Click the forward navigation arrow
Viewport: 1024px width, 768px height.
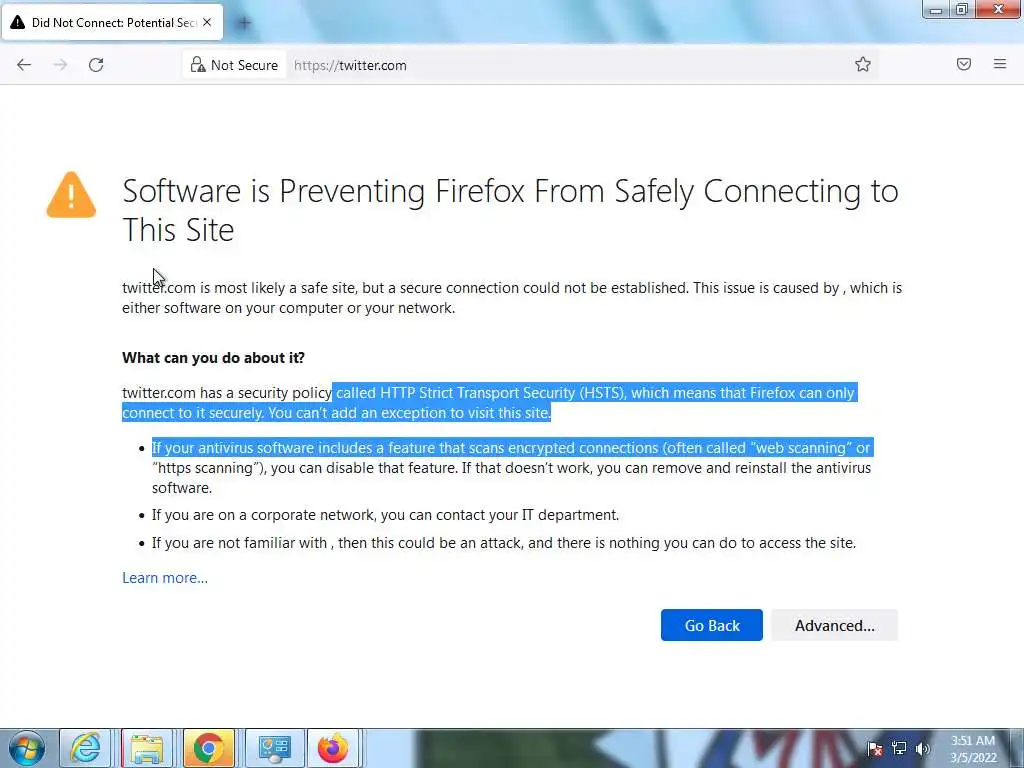click(x=60, y=65)
